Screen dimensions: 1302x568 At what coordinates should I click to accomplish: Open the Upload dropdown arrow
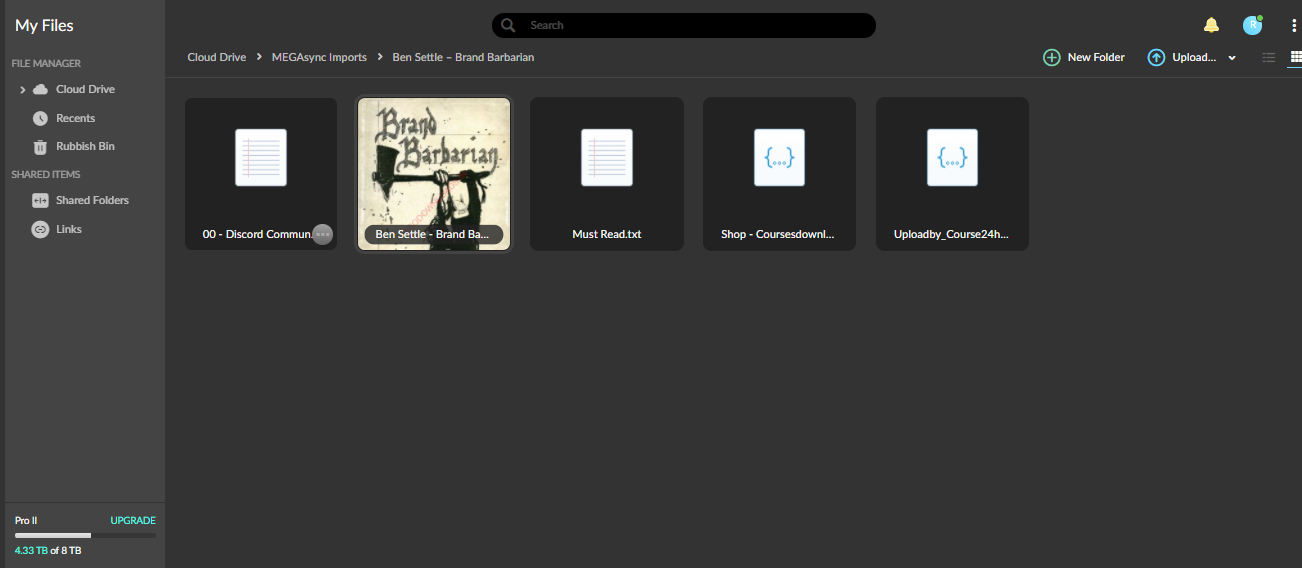pyautogui.click(x=1232, y=58)
